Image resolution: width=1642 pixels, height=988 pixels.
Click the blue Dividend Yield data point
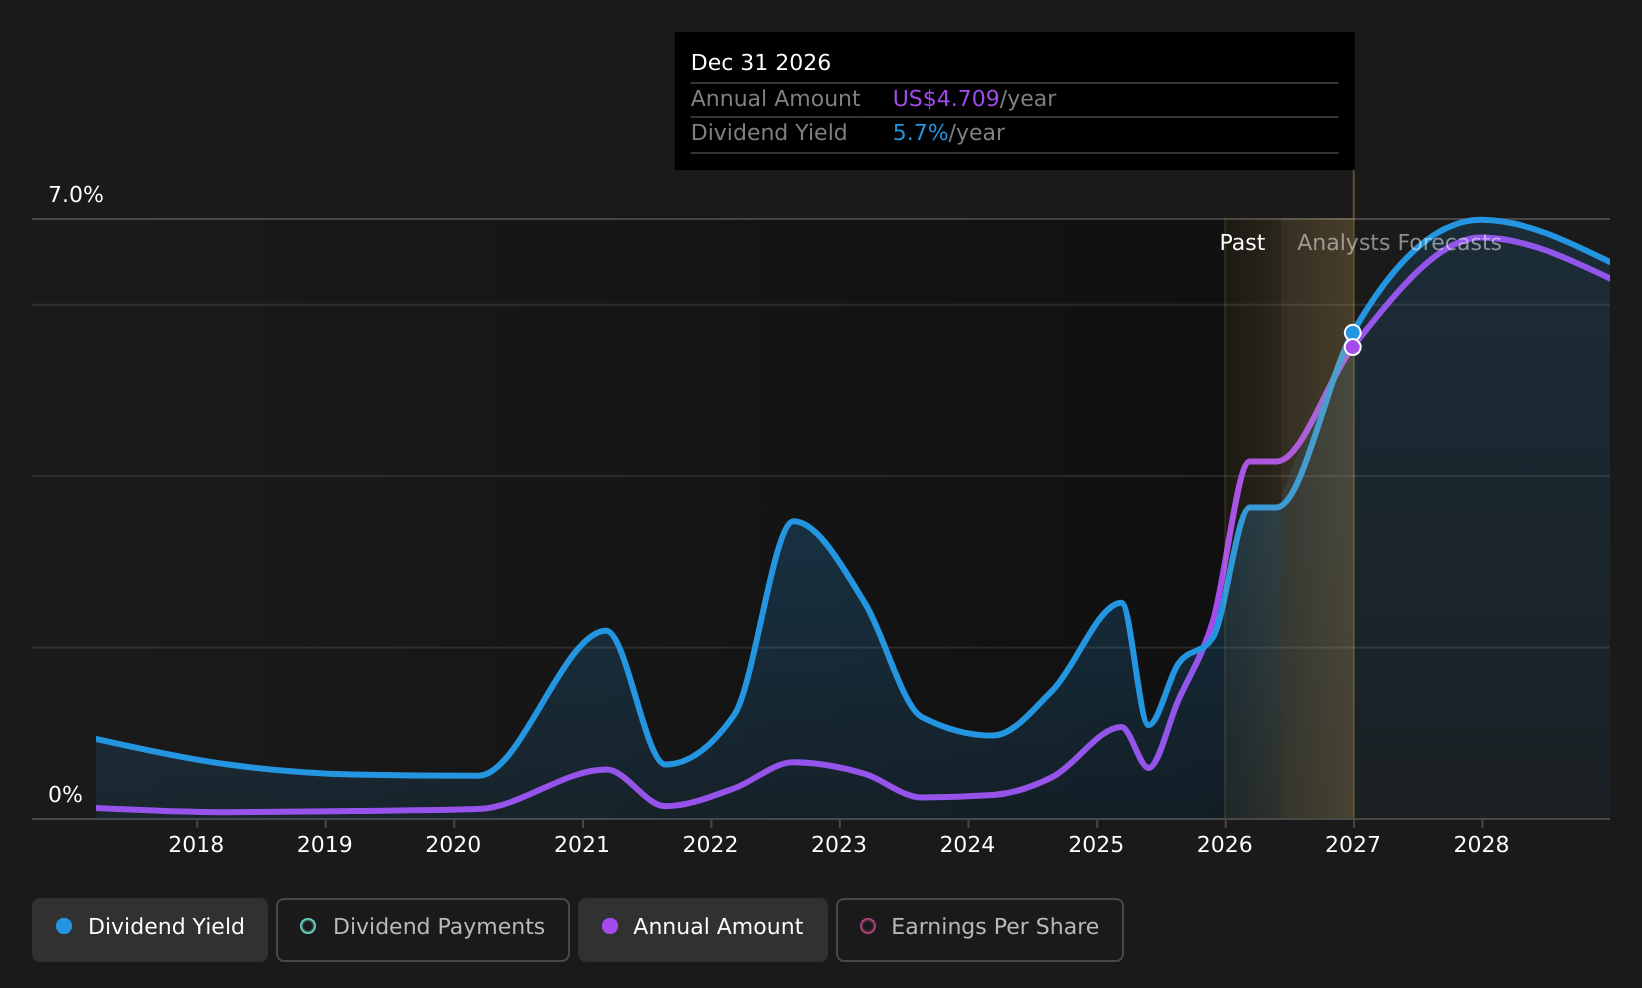pyautogui.click(x=1352, y=333)
